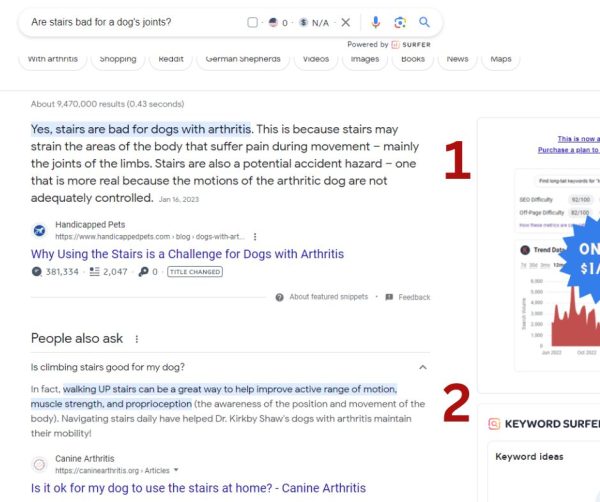Click the blue search magnifier icon
Screen dimensions: 600x502
point(424,22)
